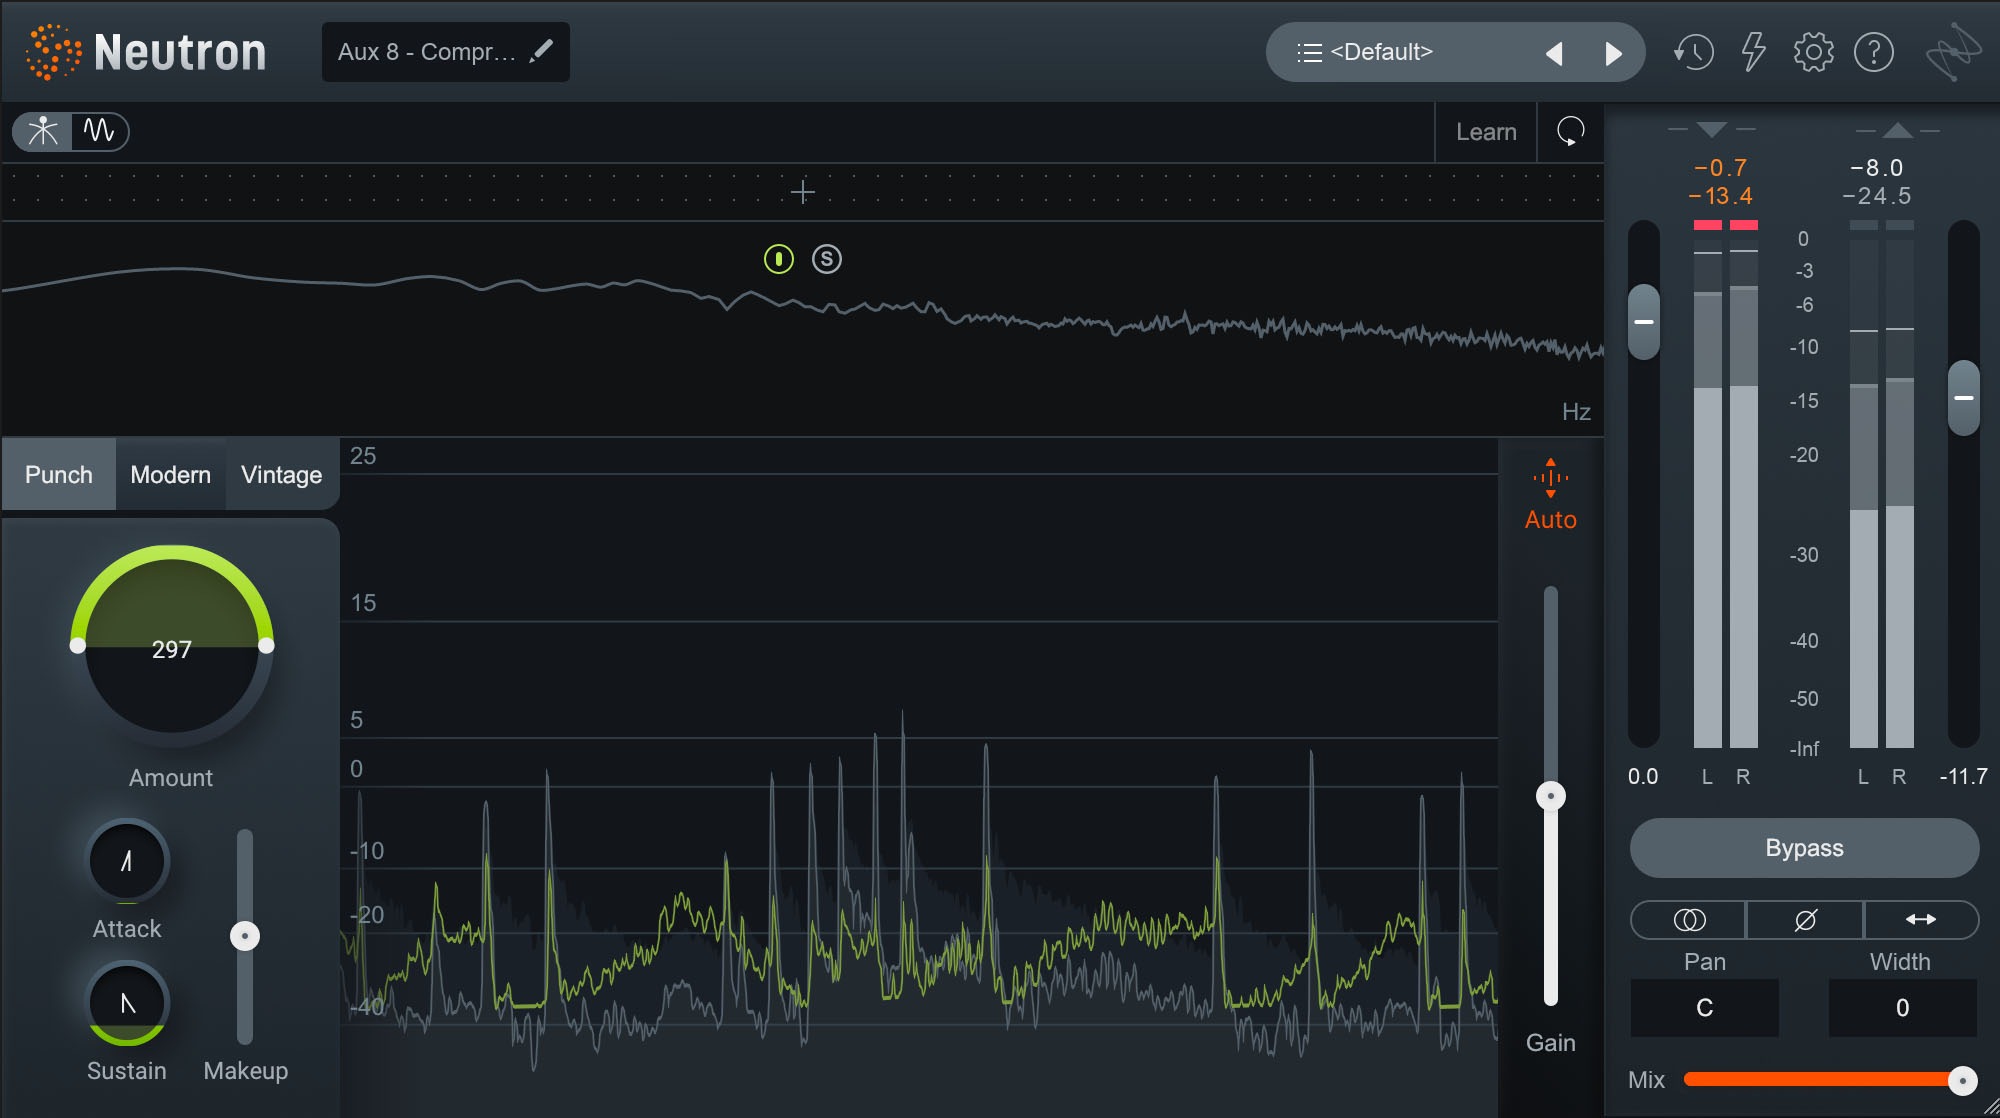
Task: Click the Width value field 0
Action: (x=1903, y=1008)
